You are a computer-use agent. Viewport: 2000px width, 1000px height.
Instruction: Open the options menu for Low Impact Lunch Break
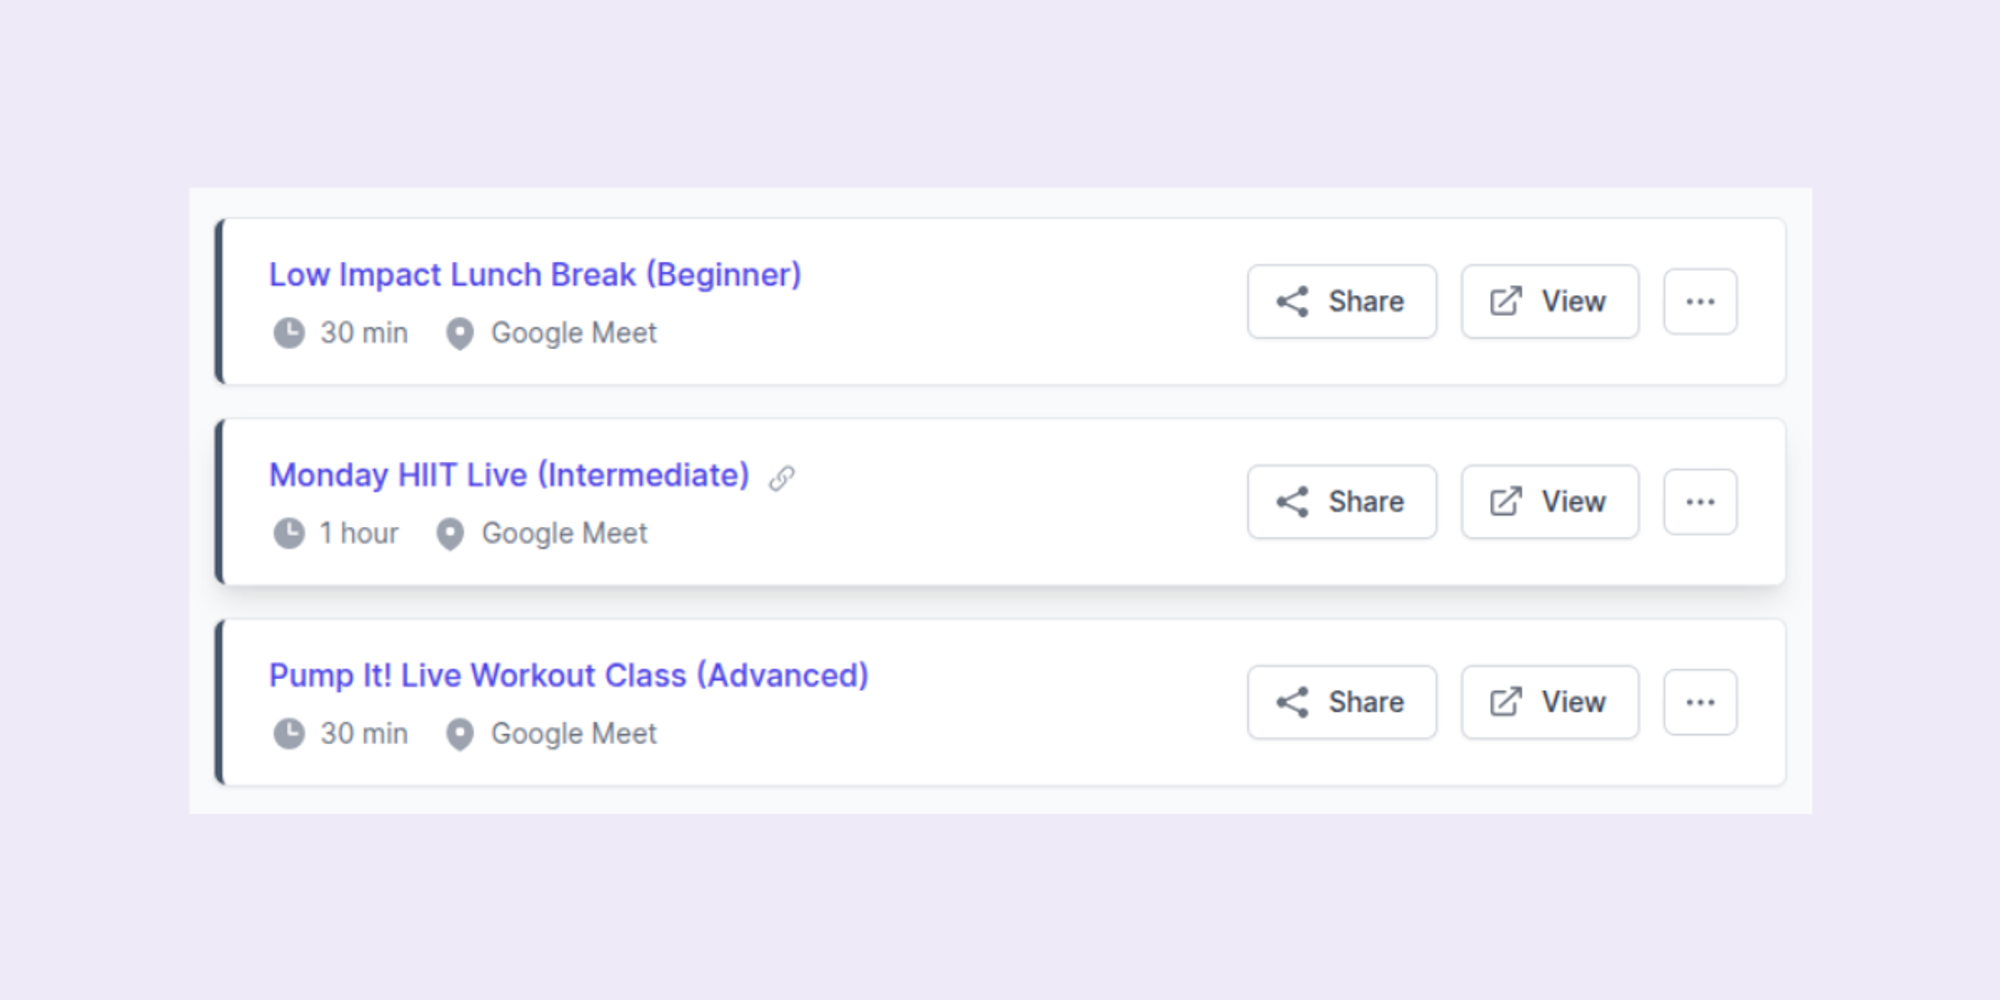pos(1699,301)
